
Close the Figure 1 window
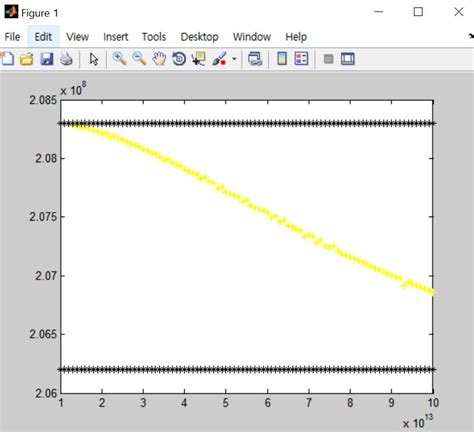click(459, 12)
